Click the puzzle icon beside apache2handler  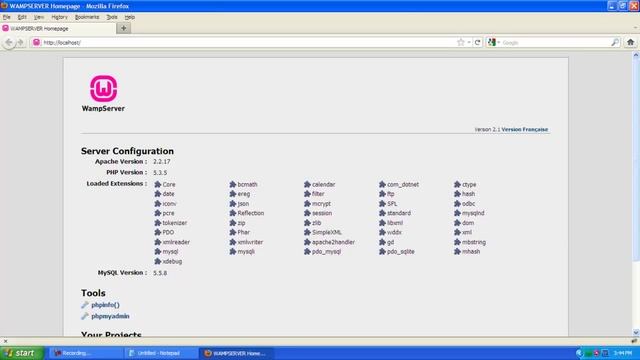(307, 242)
